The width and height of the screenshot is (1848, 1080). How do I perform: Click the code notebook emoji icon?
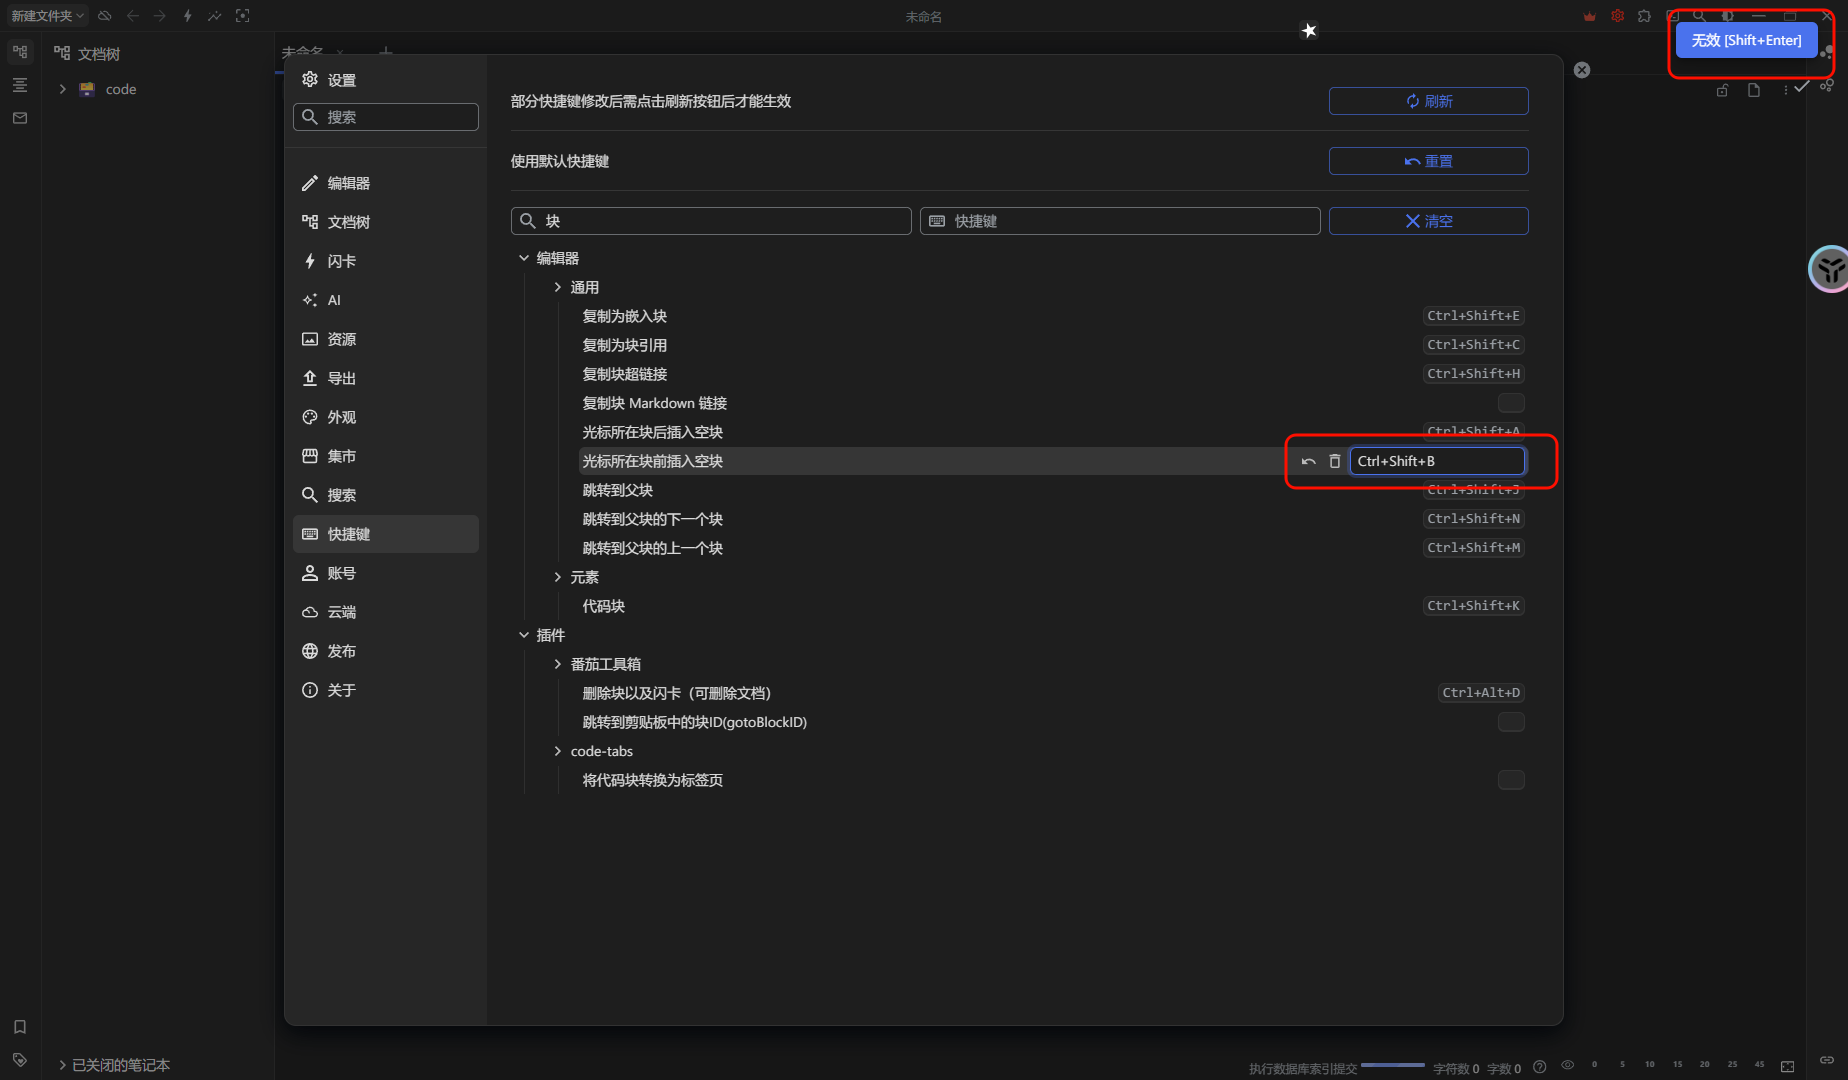click(x=87, y=89)
